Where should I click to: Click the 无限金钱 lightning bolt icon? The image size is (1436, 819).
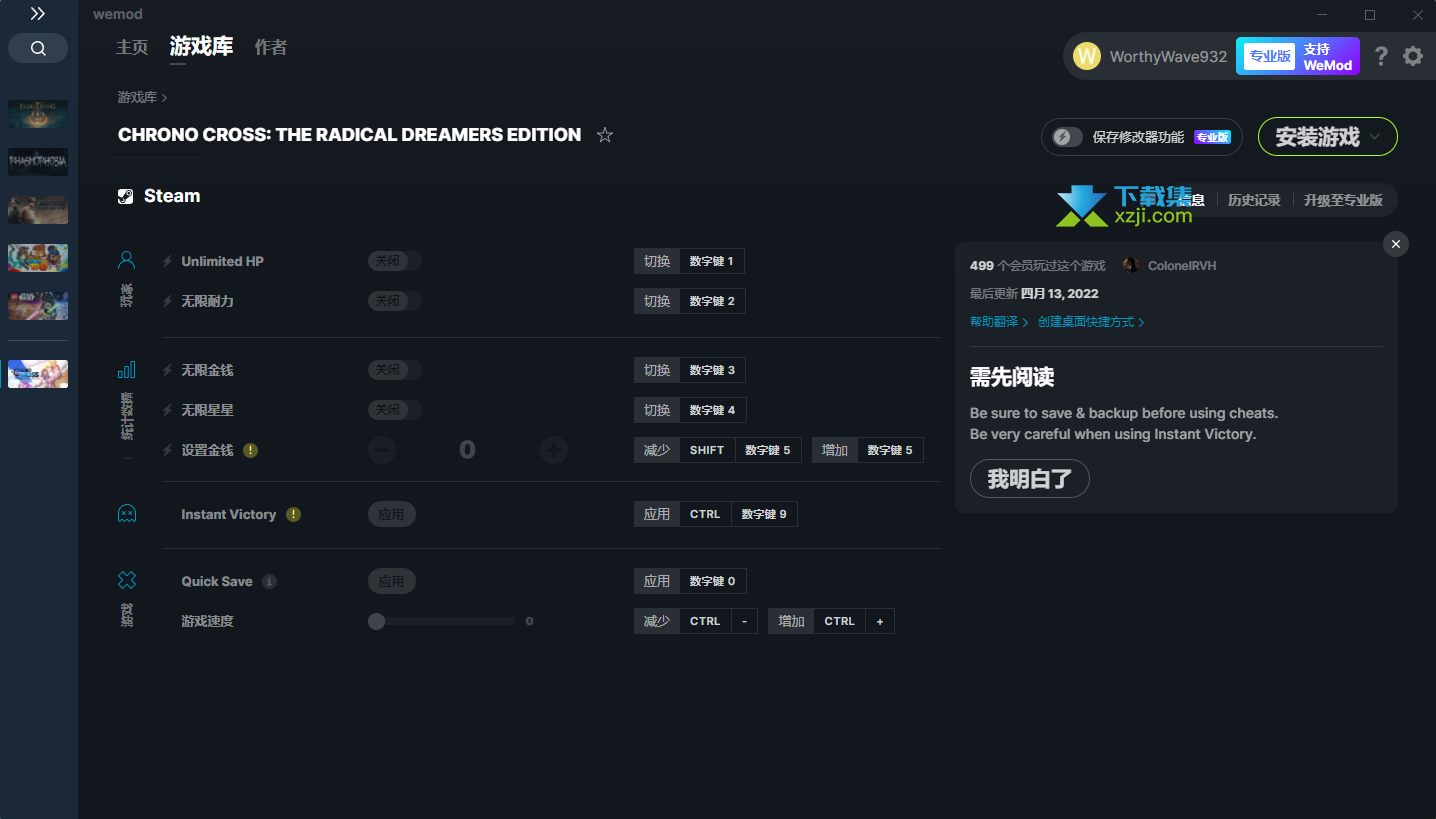pyautogui.click(x=168, y=370)
